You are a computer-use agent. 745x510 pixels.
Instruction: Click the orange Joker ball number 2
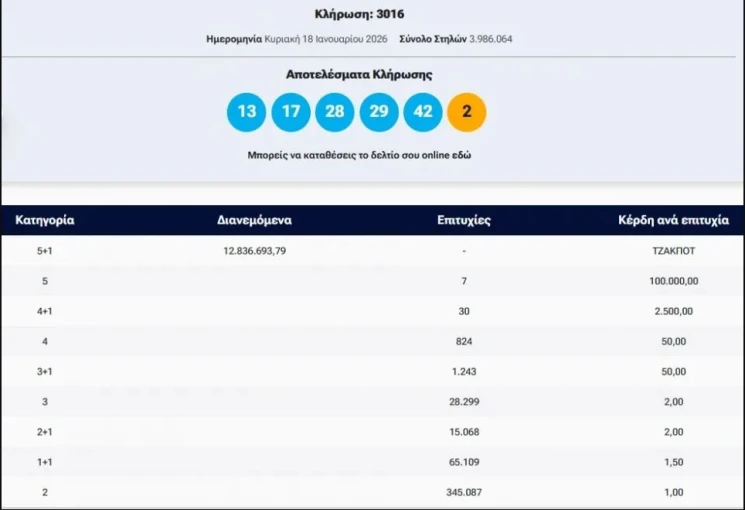click(x=467, y=111)
